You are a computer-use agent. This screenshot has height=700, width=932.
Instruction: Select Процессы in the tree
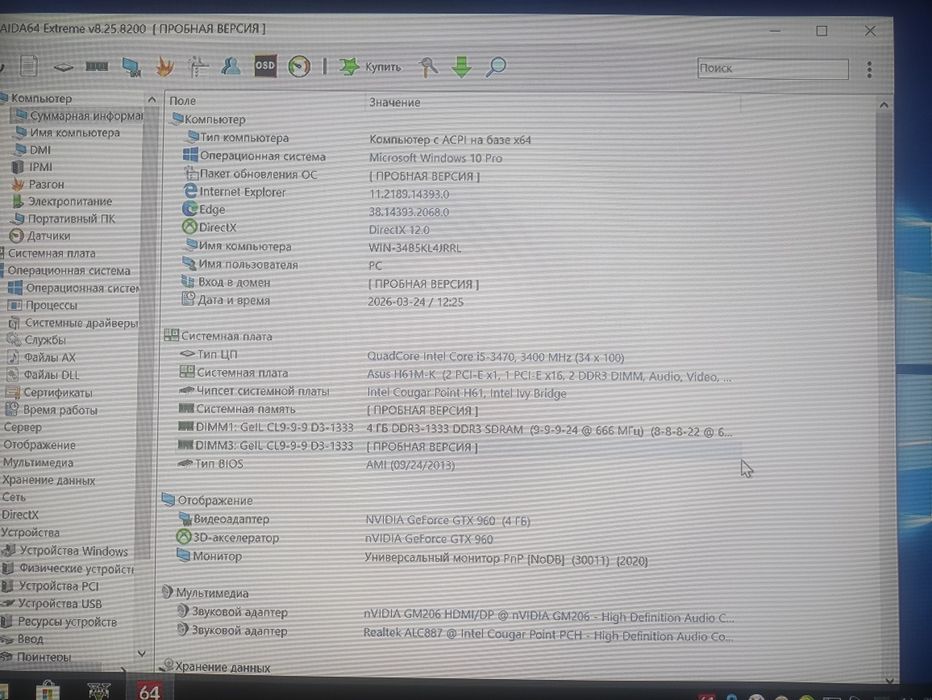click(x=43, y=305)
